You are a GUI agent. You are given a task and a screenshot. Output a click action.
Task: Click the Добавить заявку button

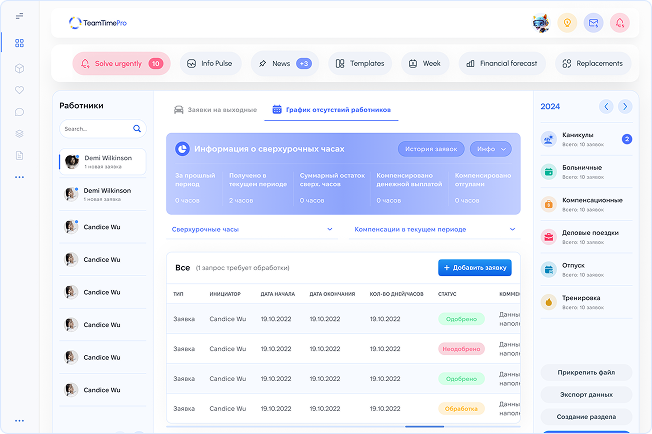pos(475,267)
